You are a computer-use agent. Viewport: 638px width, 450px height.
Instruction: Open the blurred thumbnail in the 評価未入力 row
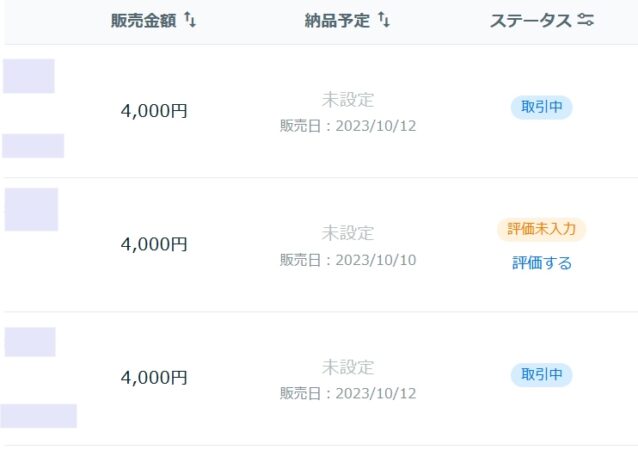pos(31,209)
